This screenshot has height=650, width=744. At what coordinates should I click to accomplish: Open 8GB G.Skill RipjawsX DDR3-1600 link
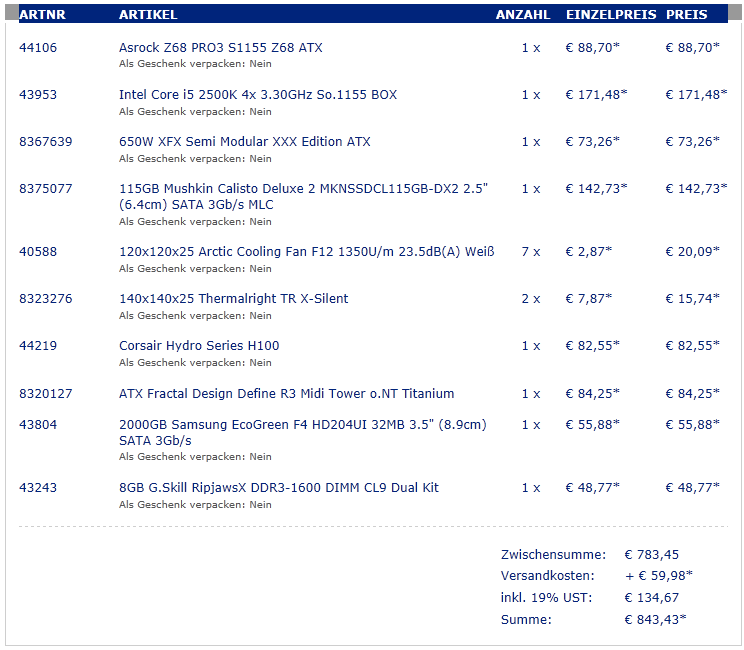[x=279, y=487]
